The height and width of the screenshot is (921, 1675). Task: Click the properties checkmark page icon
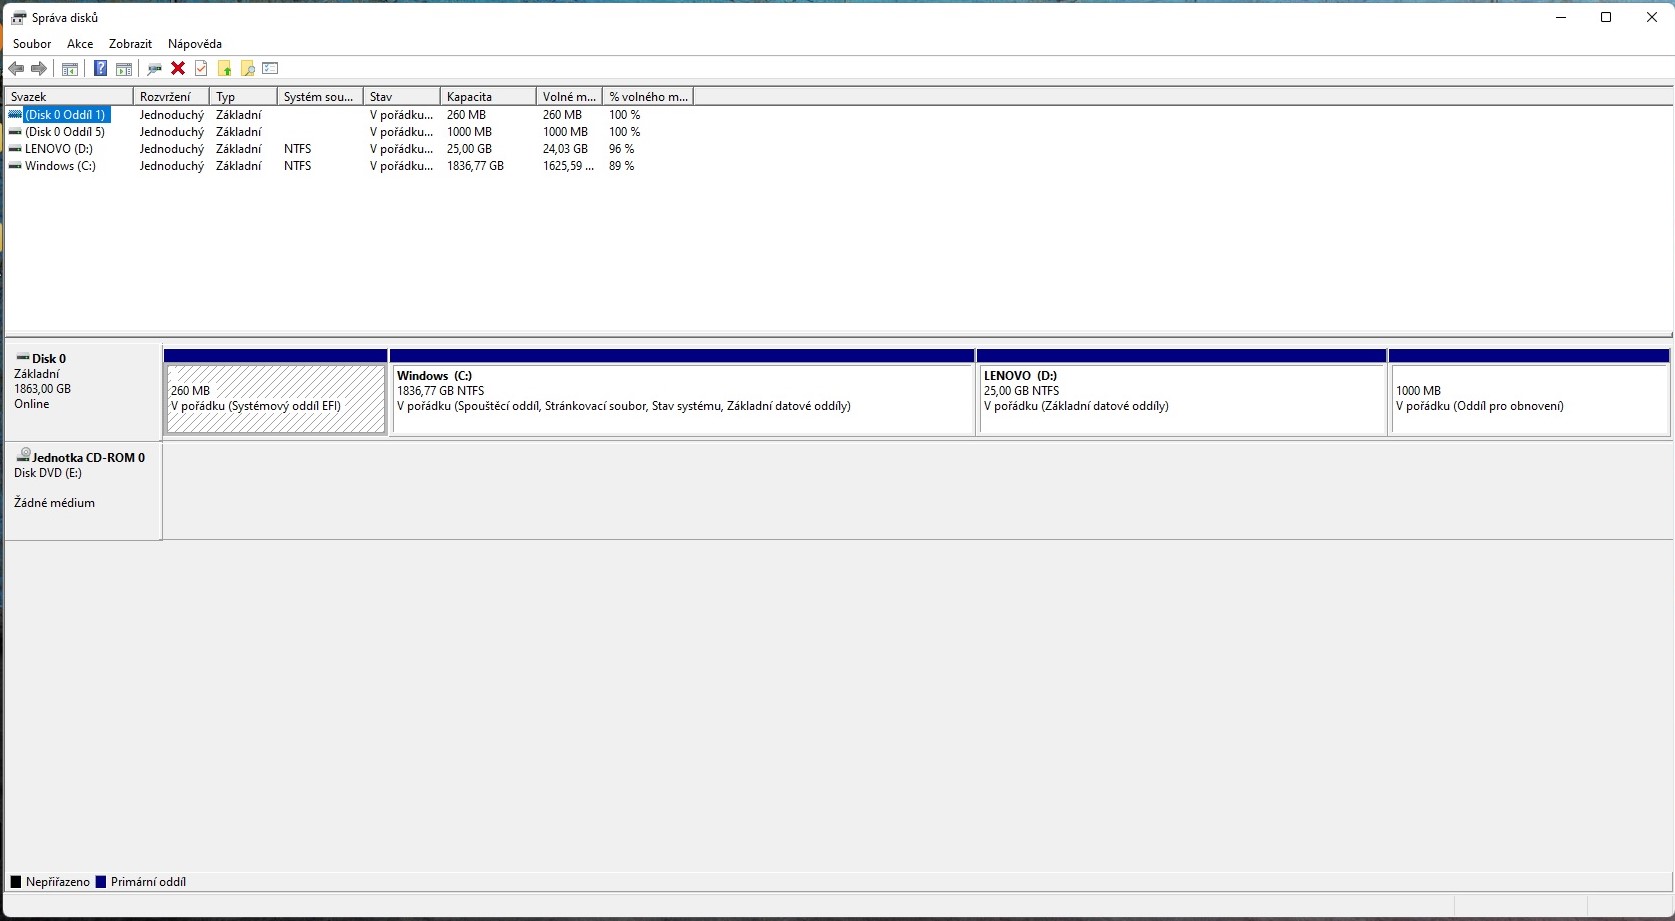point(201,69)
